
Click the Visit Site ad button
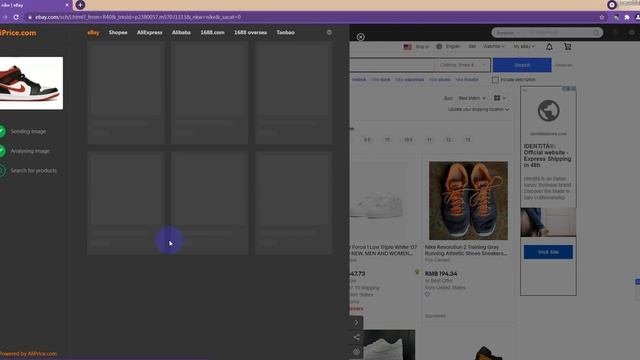pyautogui.click(x=548, y=252)
